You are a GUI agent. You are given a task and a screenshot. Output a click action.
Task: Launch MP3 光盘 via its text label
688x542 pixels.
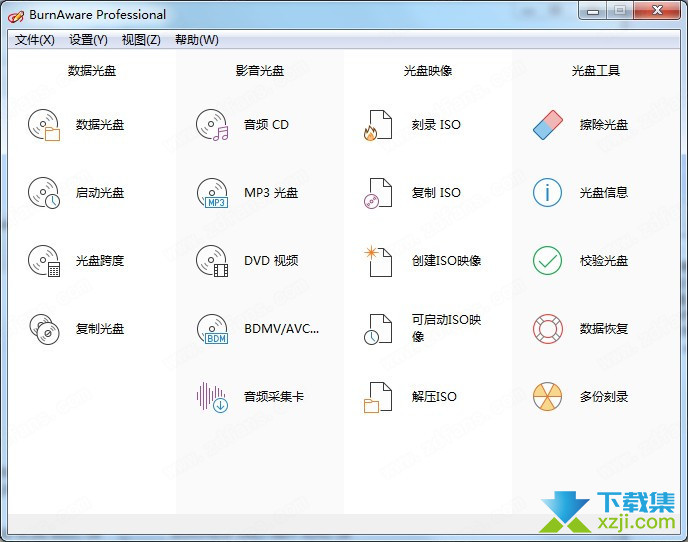pos(271,193)
